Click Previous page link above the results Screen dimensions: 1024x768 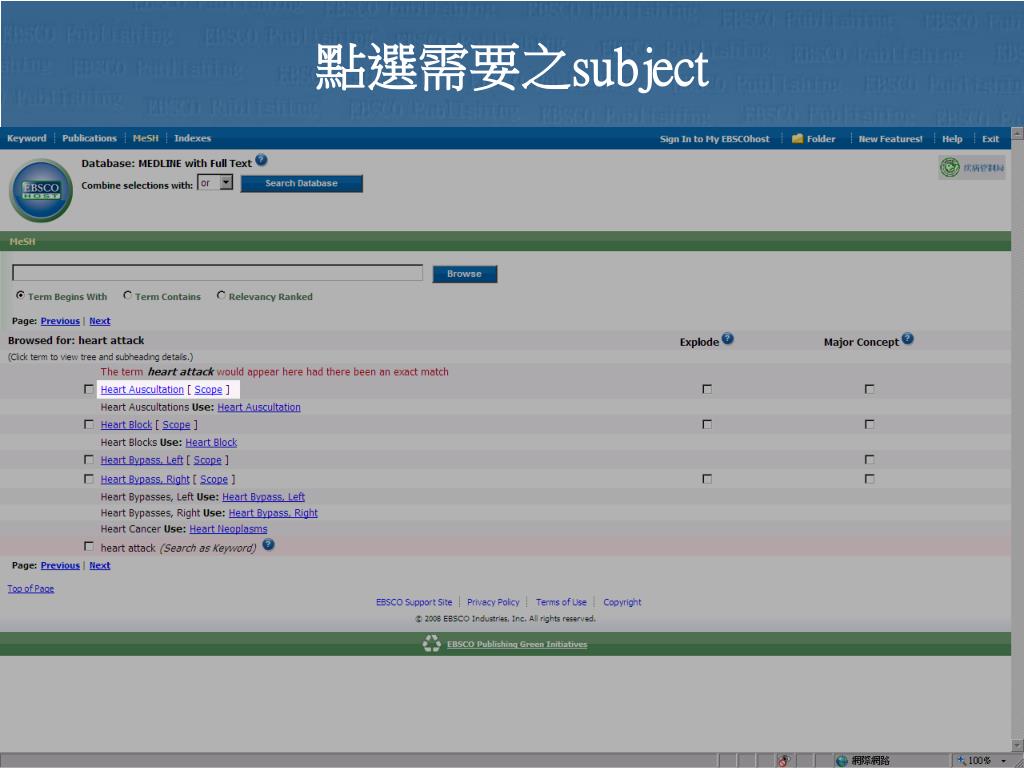tap(60, 321)
